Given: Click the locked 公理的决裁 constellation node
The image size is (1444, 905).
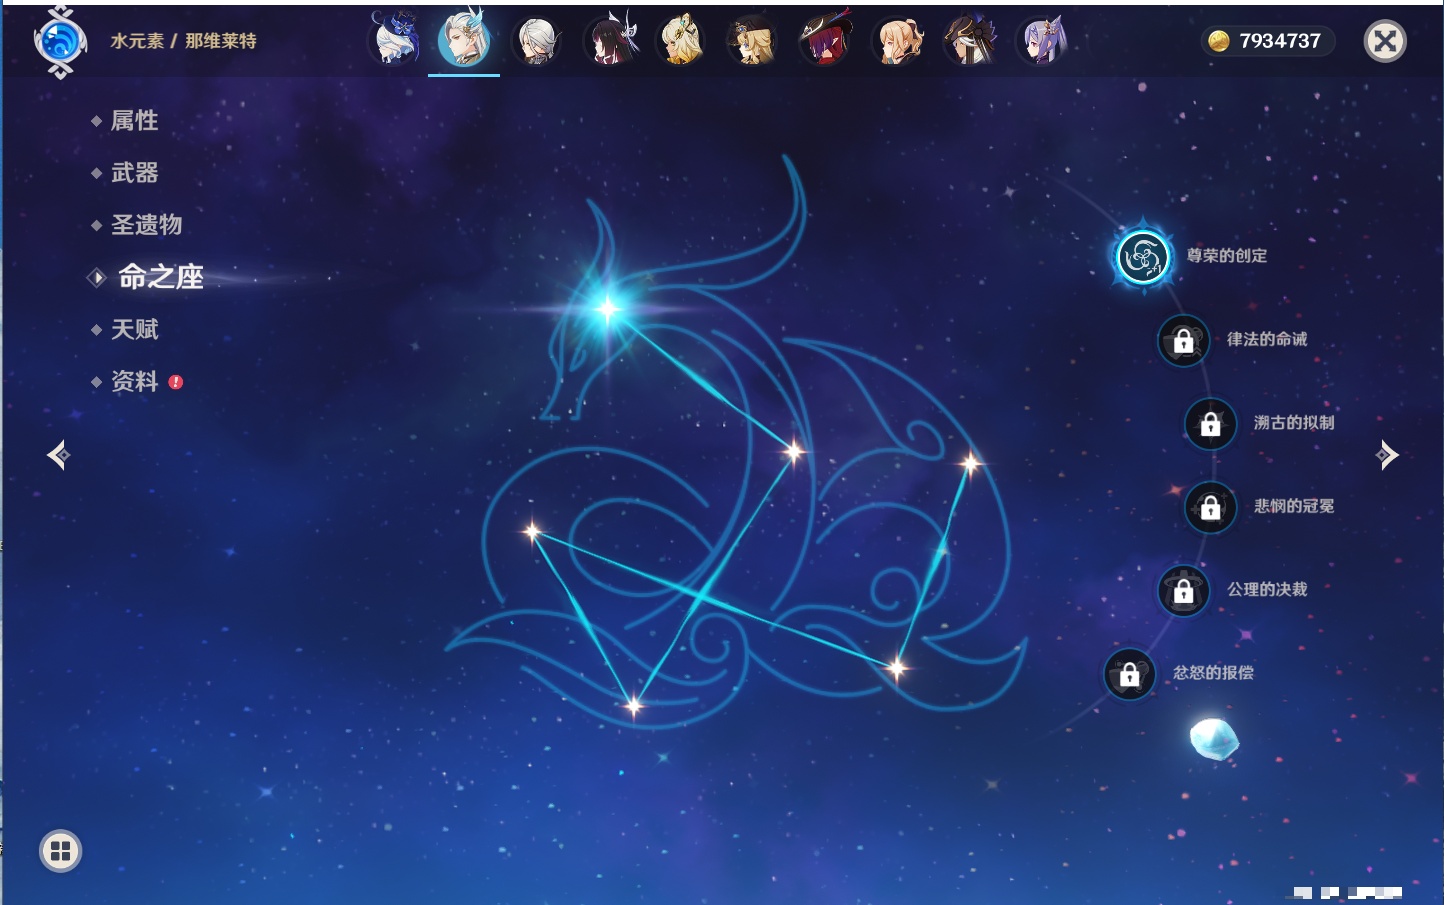Looking at the screenshot, I should pyautogui.click(x=1183, y=591).
